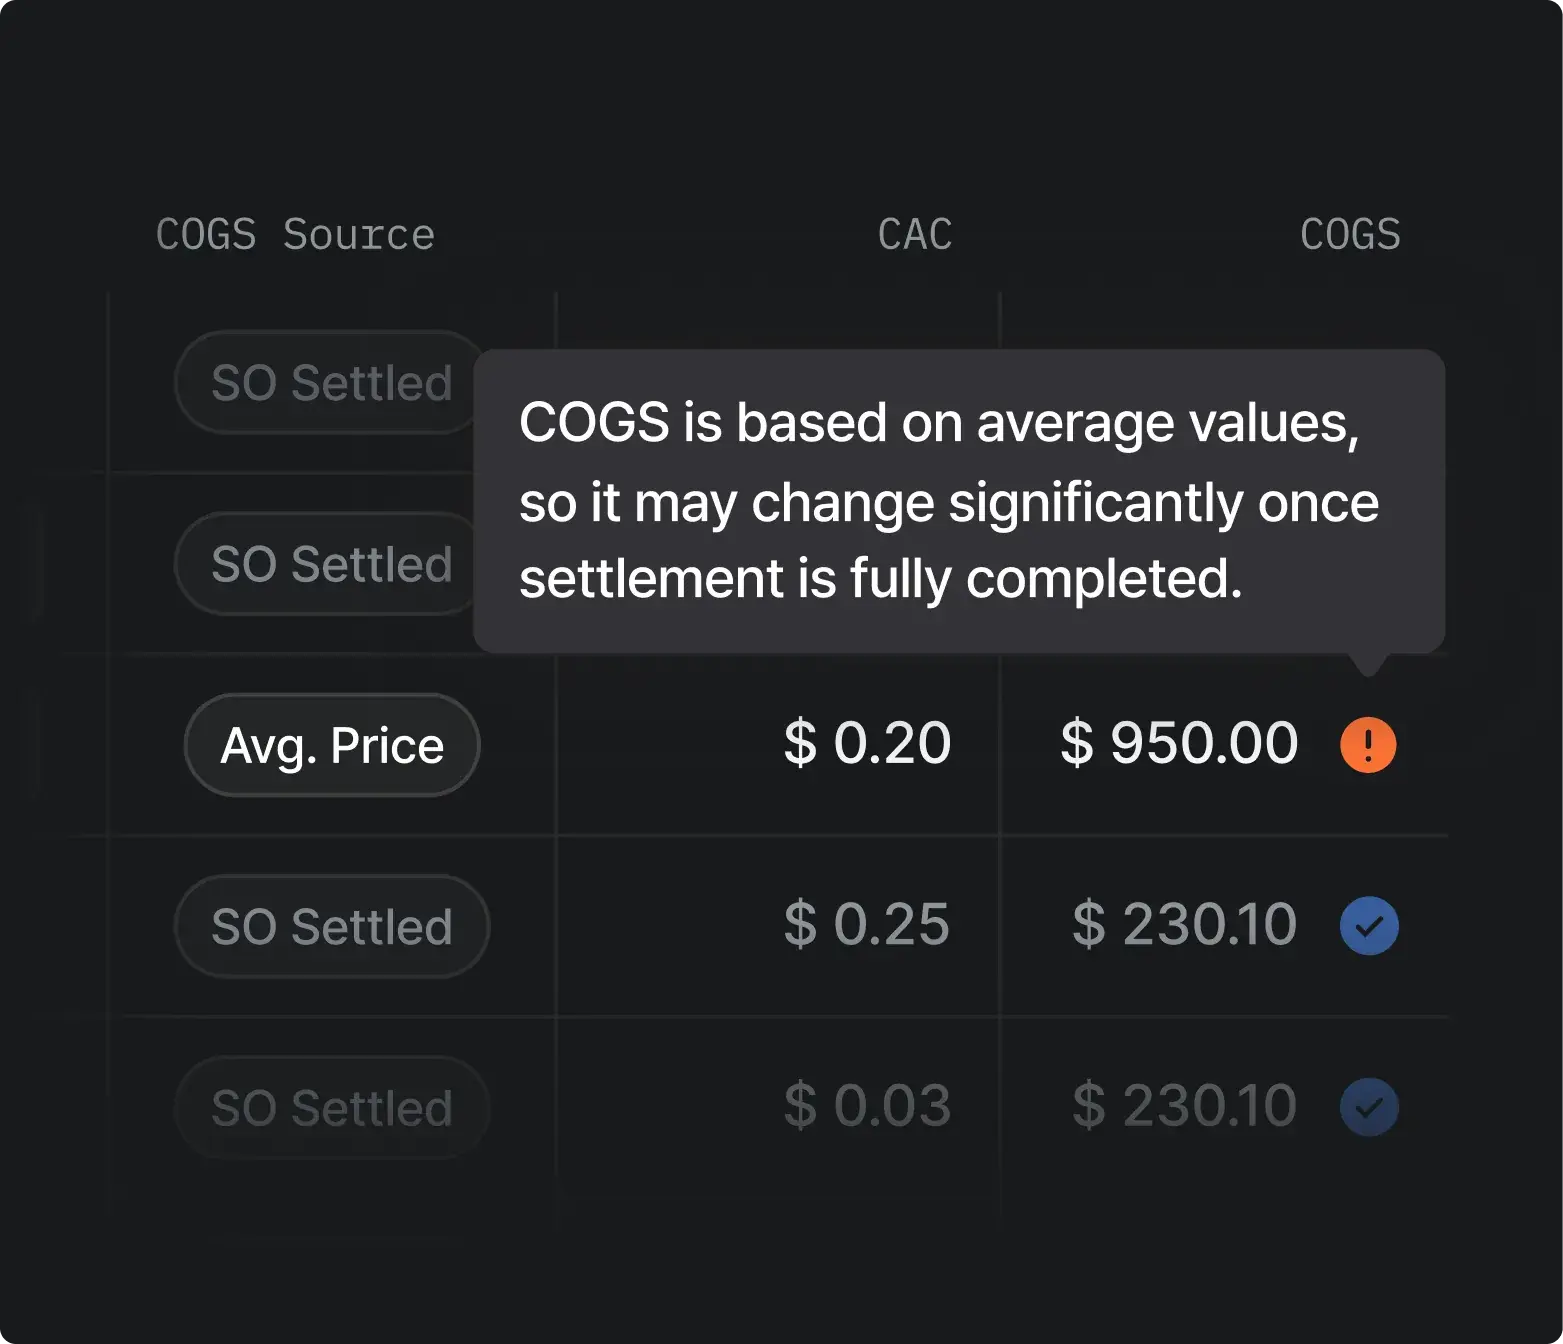The image size is (1563, 1344).
Task: Sort by the COGS column header
Action: point(1350,235)
